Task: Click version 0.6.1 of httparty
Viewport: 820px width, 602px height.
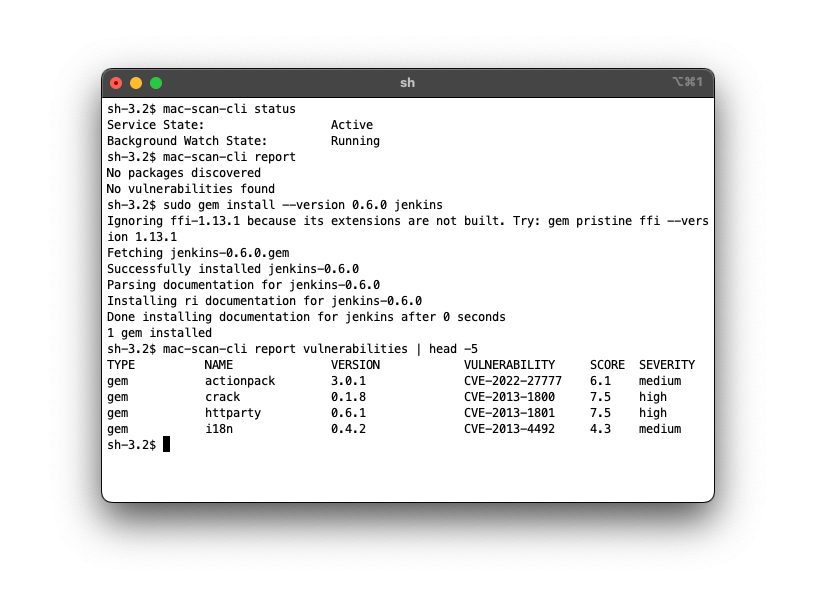Action: 348,413
